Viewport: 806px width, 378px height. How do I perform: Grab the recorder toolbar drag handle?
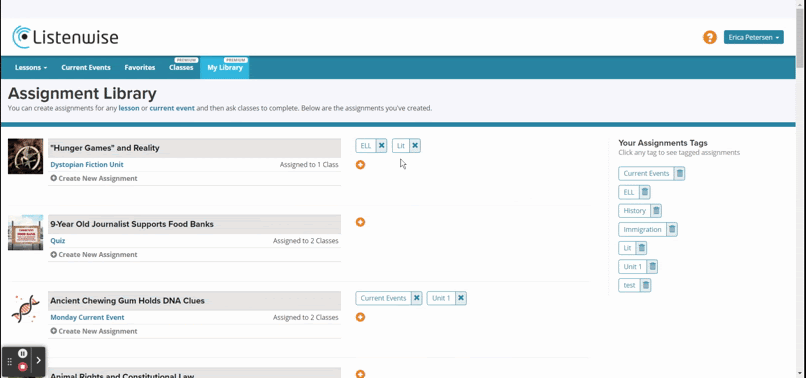[x=9, y=362]
